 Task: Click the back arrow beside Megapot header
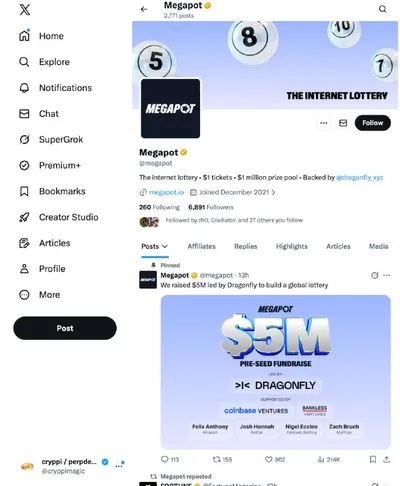(144, 9)
